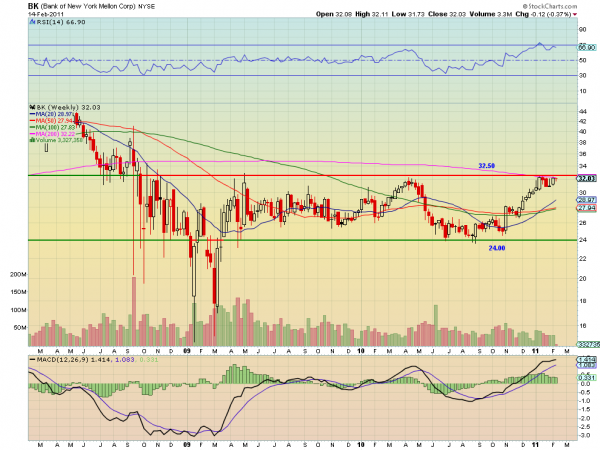Click the -3.0 label on MACD axis
Viewport: 600px width, 450px height.
585,435
